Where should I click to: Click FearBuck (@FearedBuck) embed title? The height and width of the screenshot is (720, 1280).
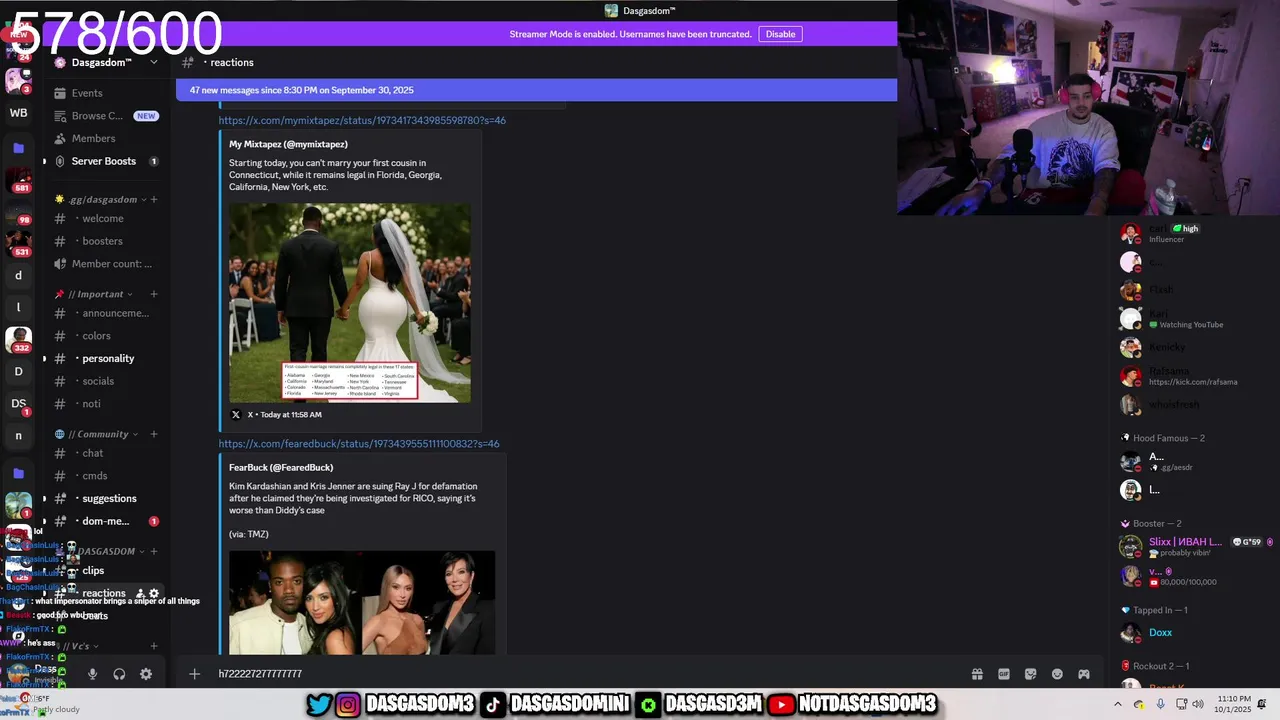[281, 467]
